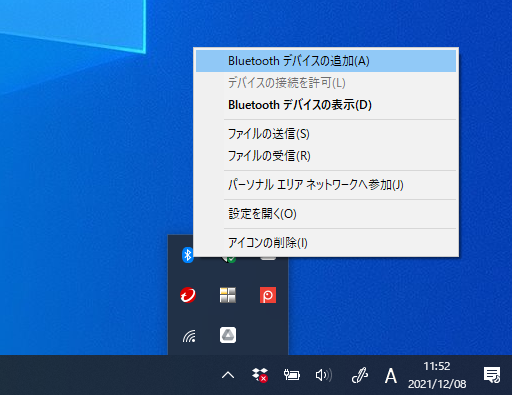Click ファイルの送信(S) menu item

tap(326, 134)
